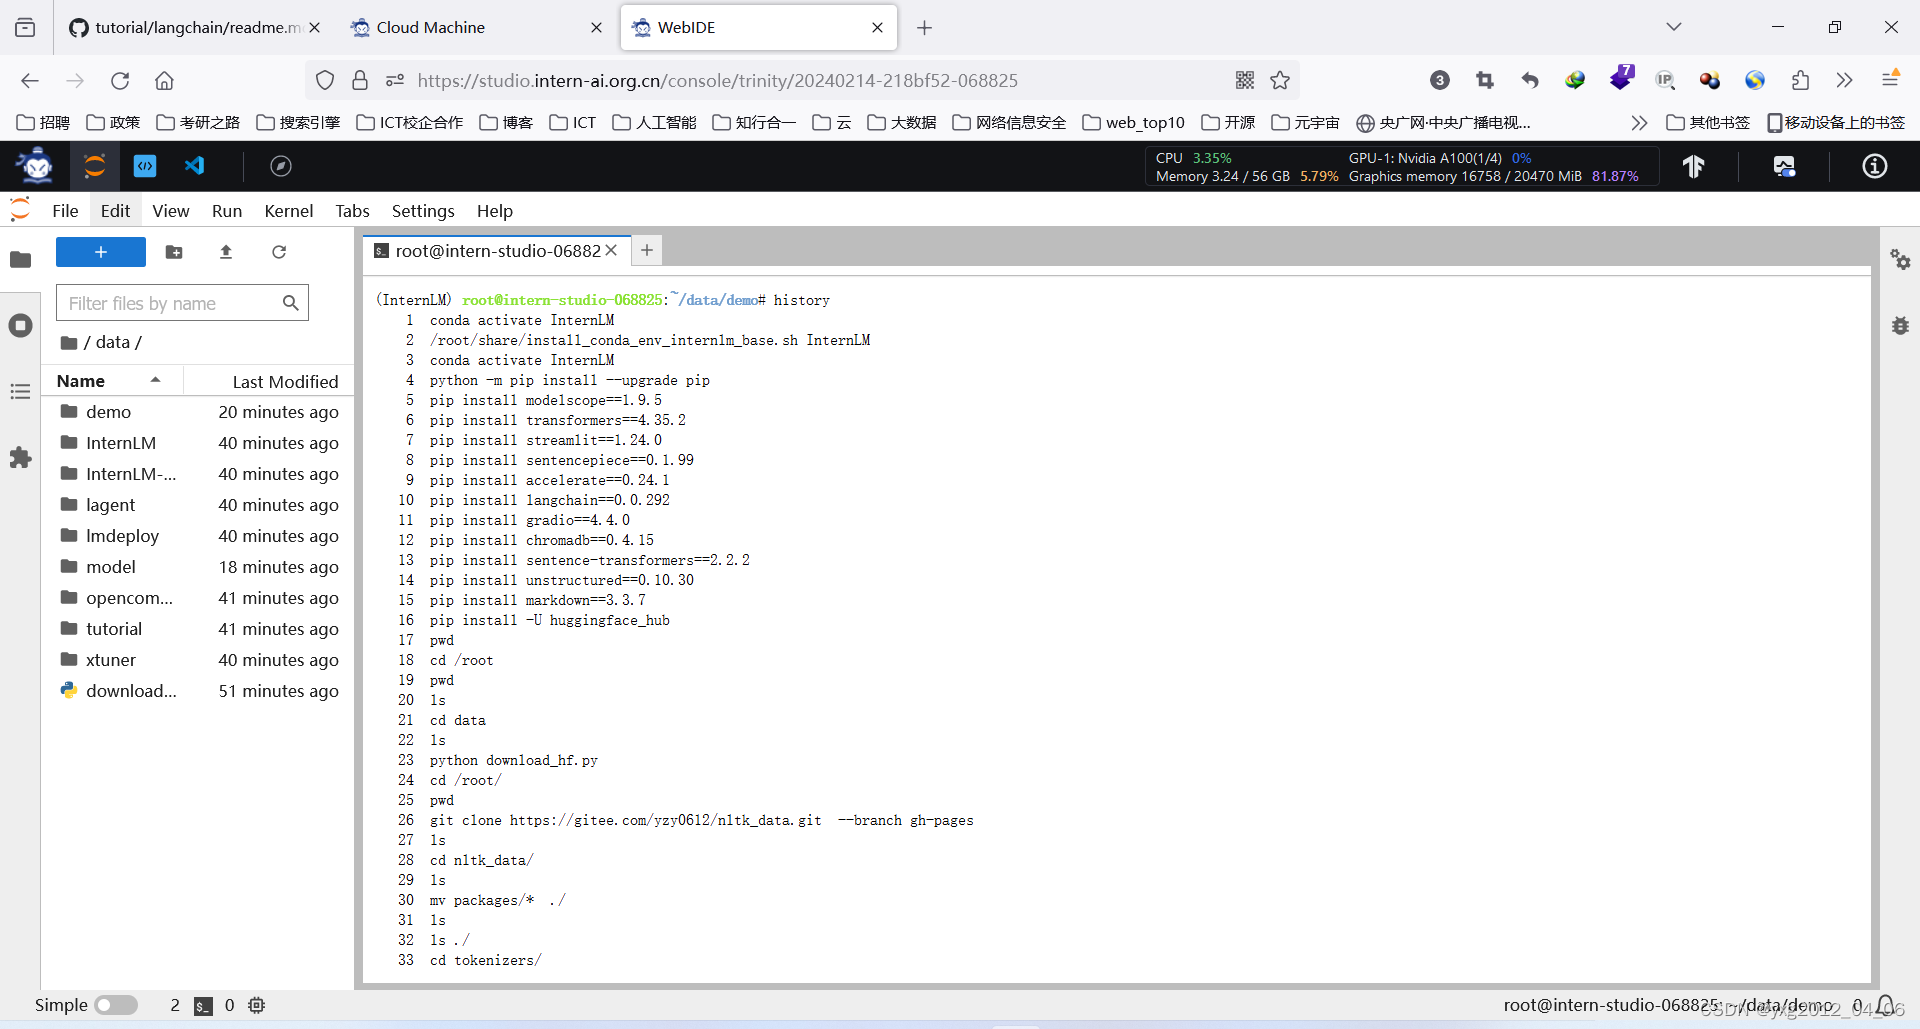Open the model folder
Image resolution: width=1920 pixels, height=1029 pixels.
tap(198, 567)
